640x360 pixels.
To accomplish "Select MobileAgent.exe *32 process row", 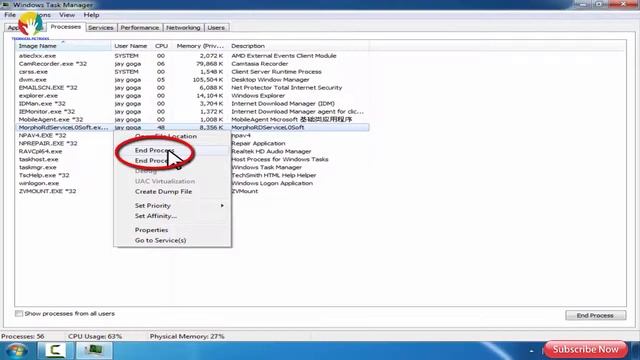I will coord(192,119).
